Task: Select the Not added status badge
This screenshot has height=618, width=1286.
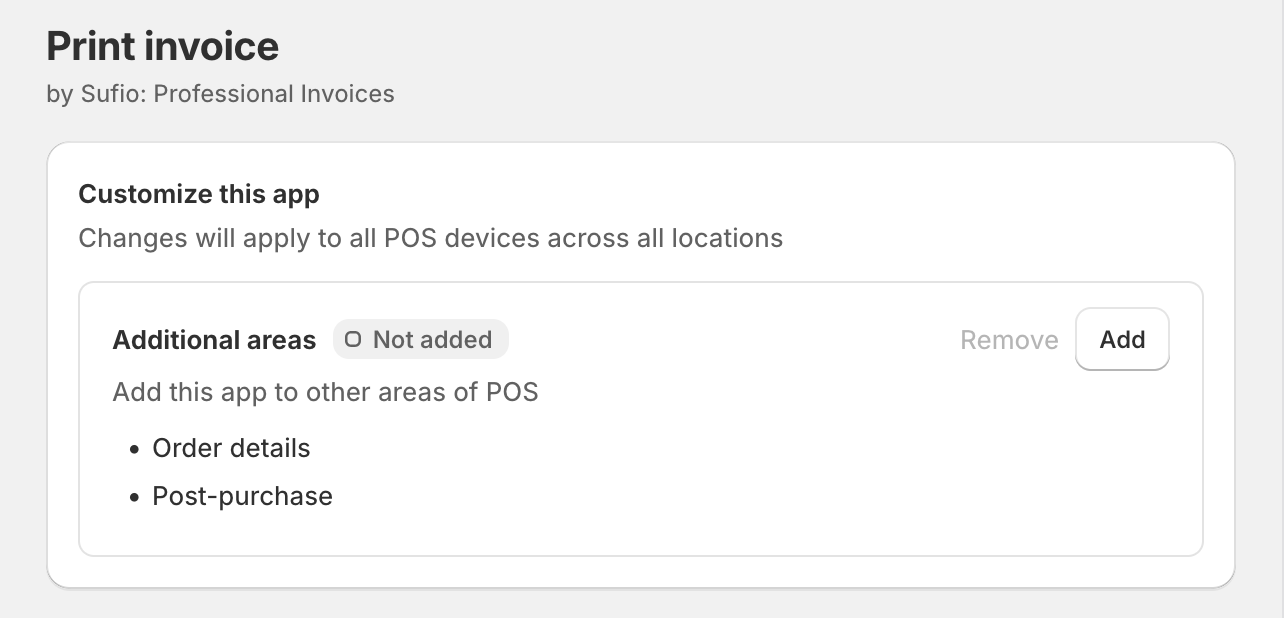Action: (x=420, y=340)
